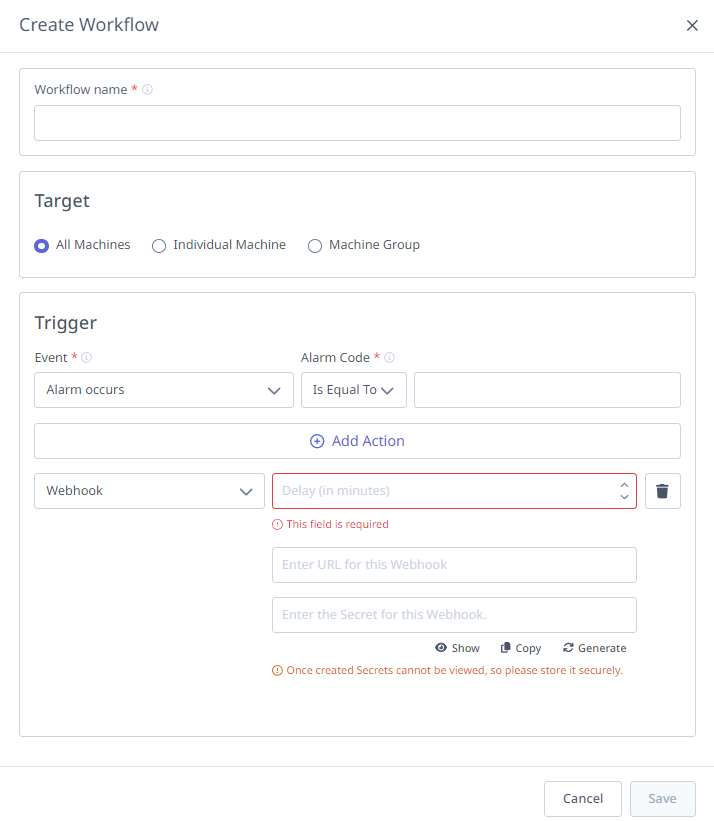
Task: Click the Save button
Action: tap(663, 798)
